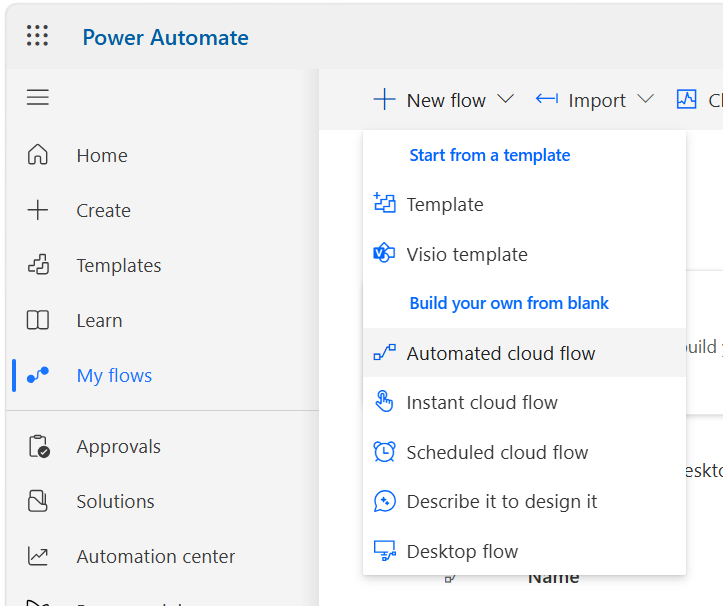Select Automated cloud flow
This screenshot has width=723, height=606.
(524, 353)
